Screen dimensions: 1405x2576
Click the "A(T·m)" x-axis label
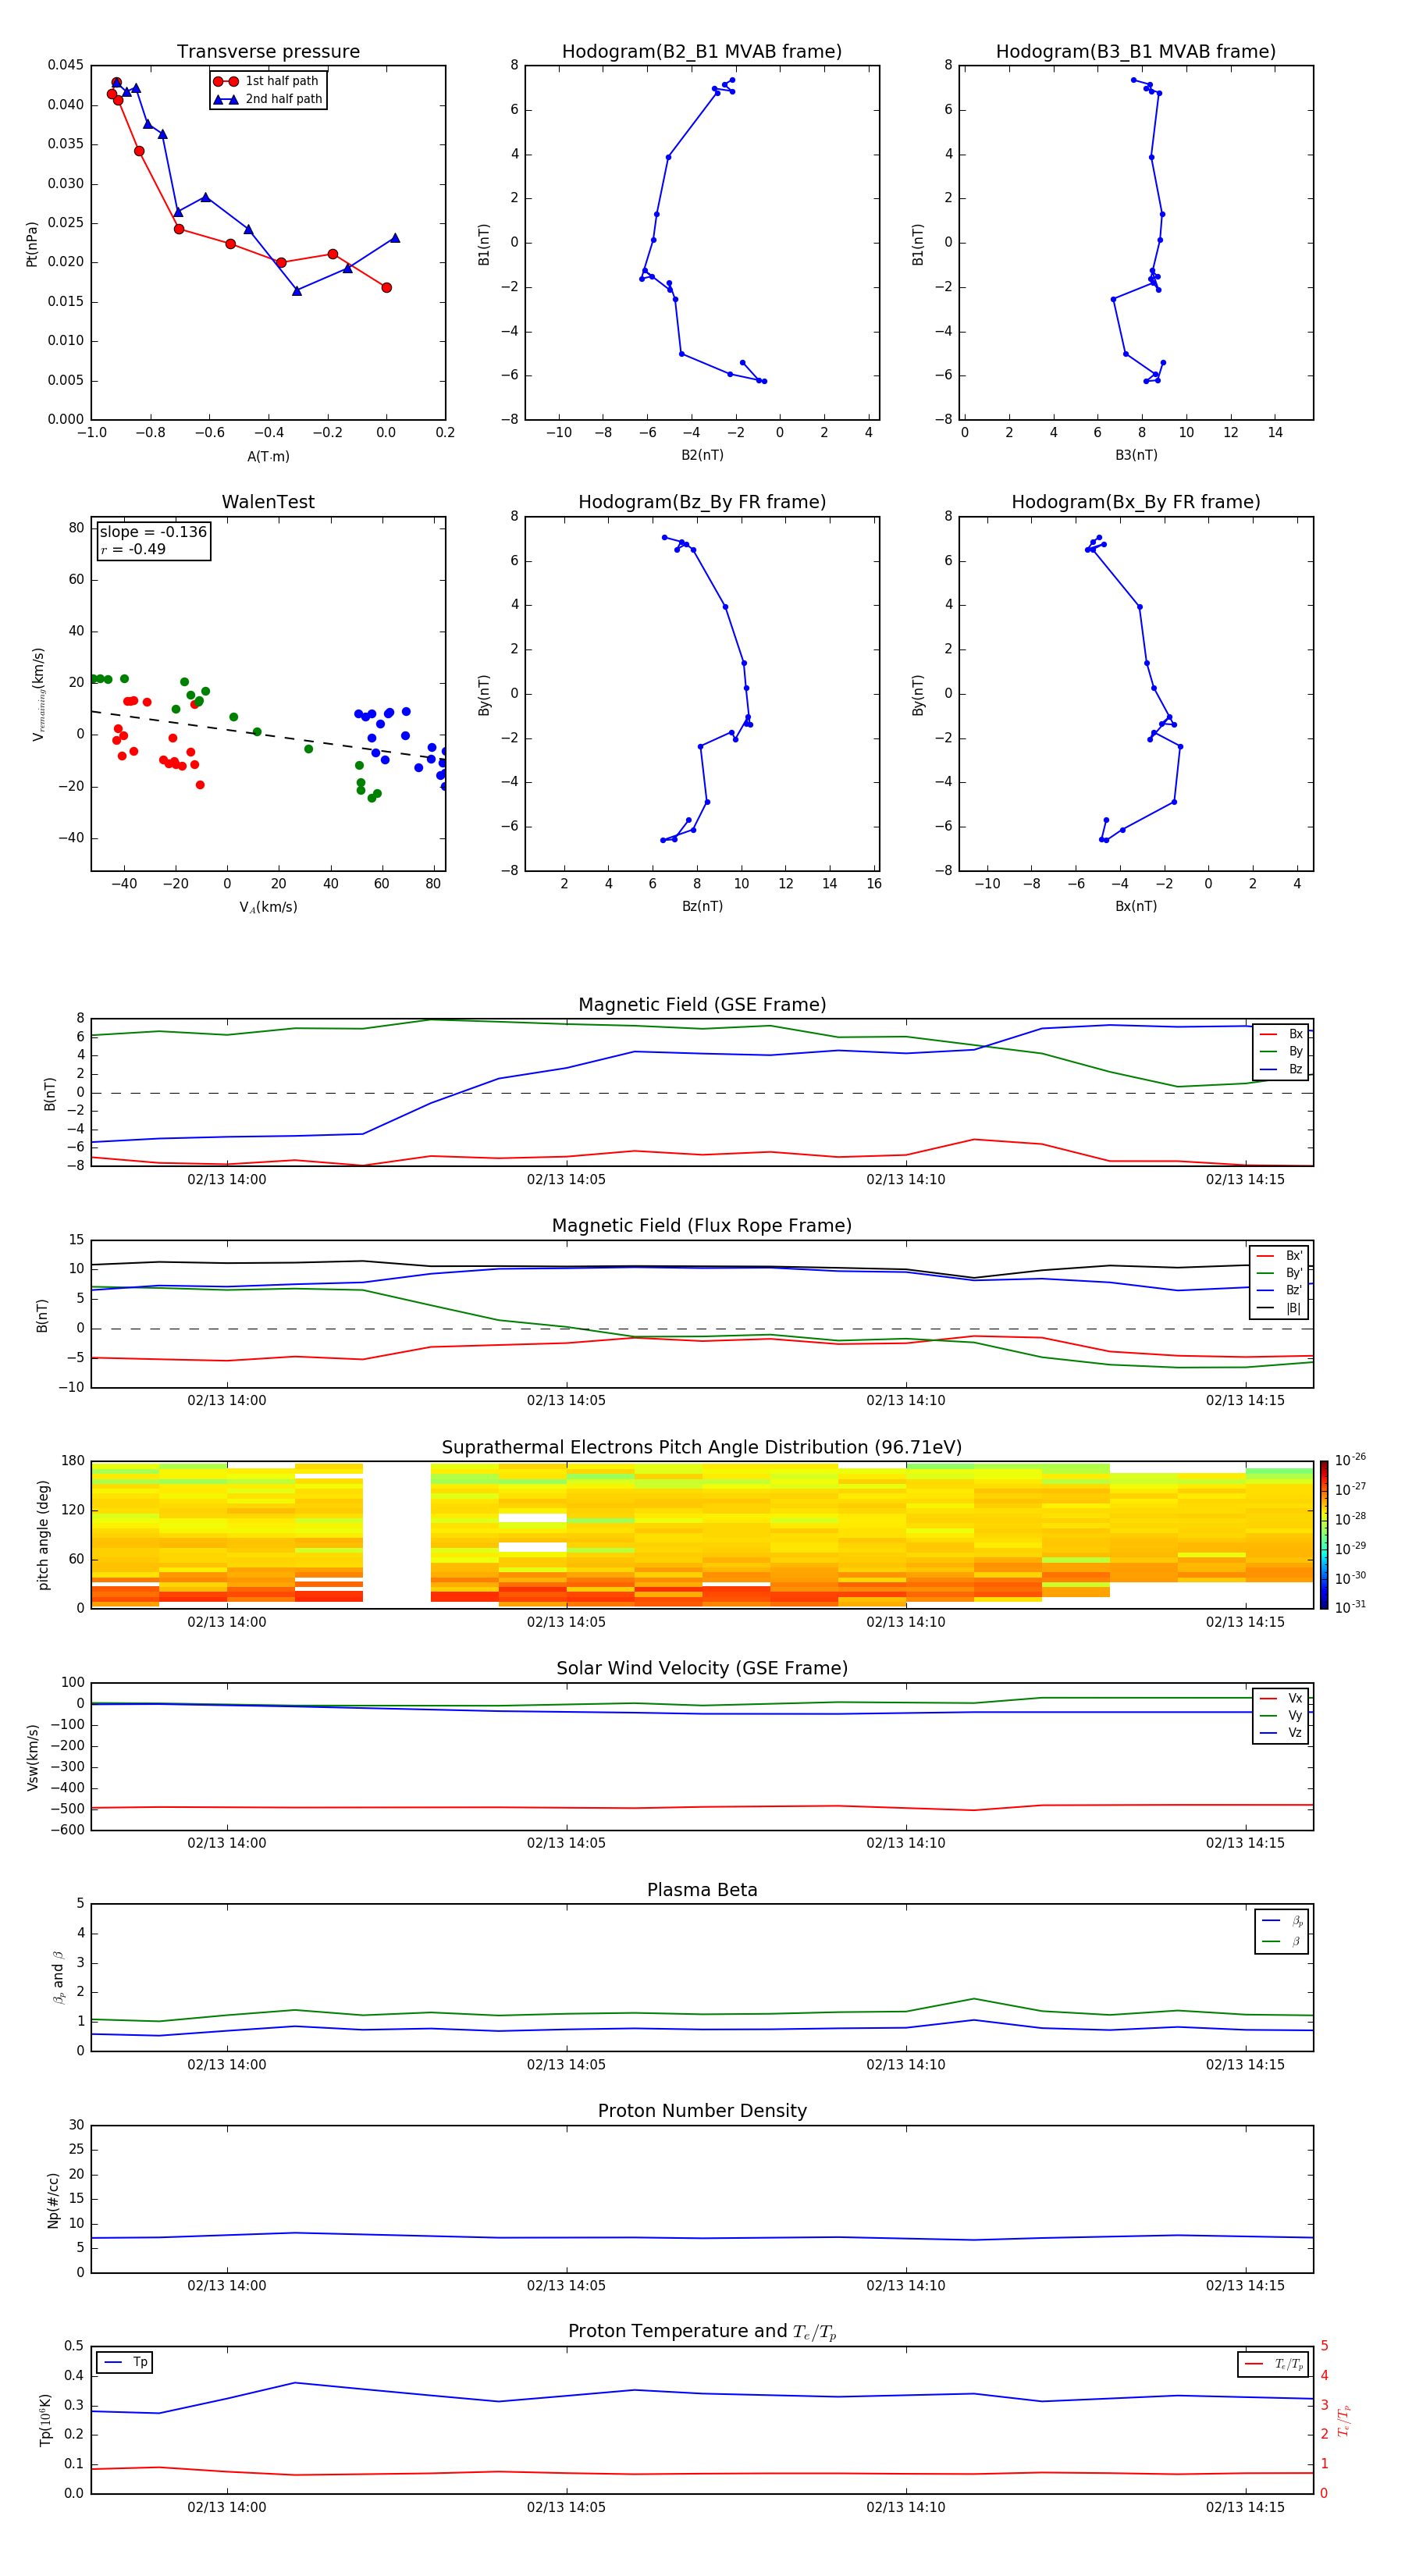268,457
